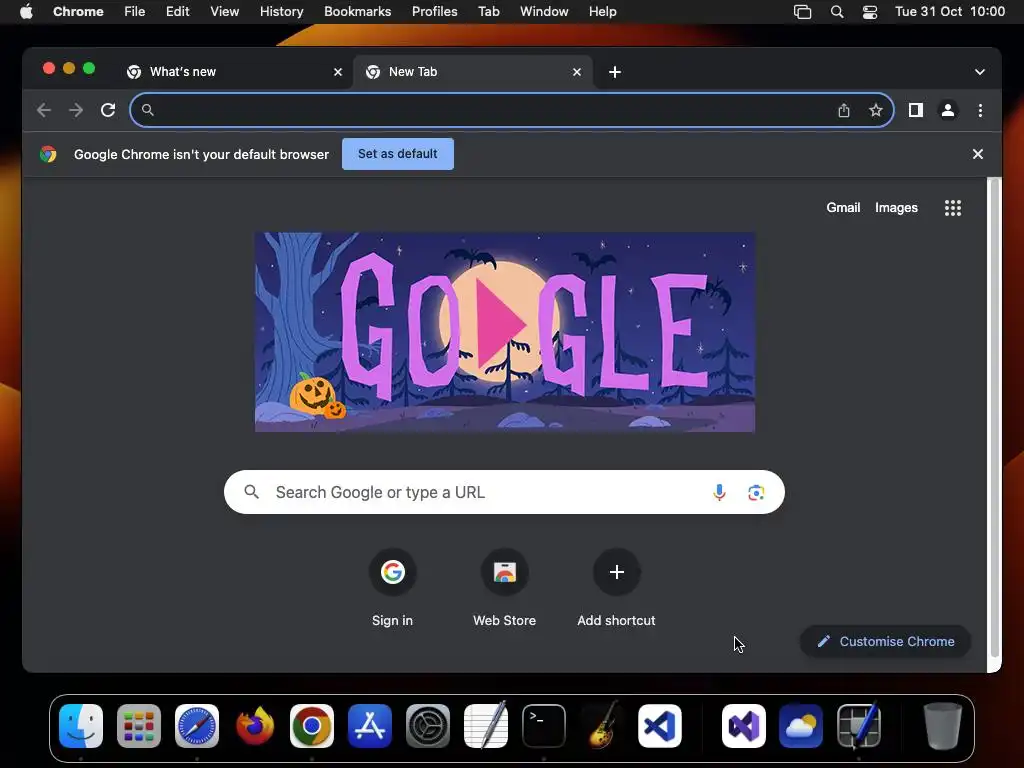This screenshot has height=768, width=1024.
Task: Select the New Tab tab
Action: tap(473, 72)
